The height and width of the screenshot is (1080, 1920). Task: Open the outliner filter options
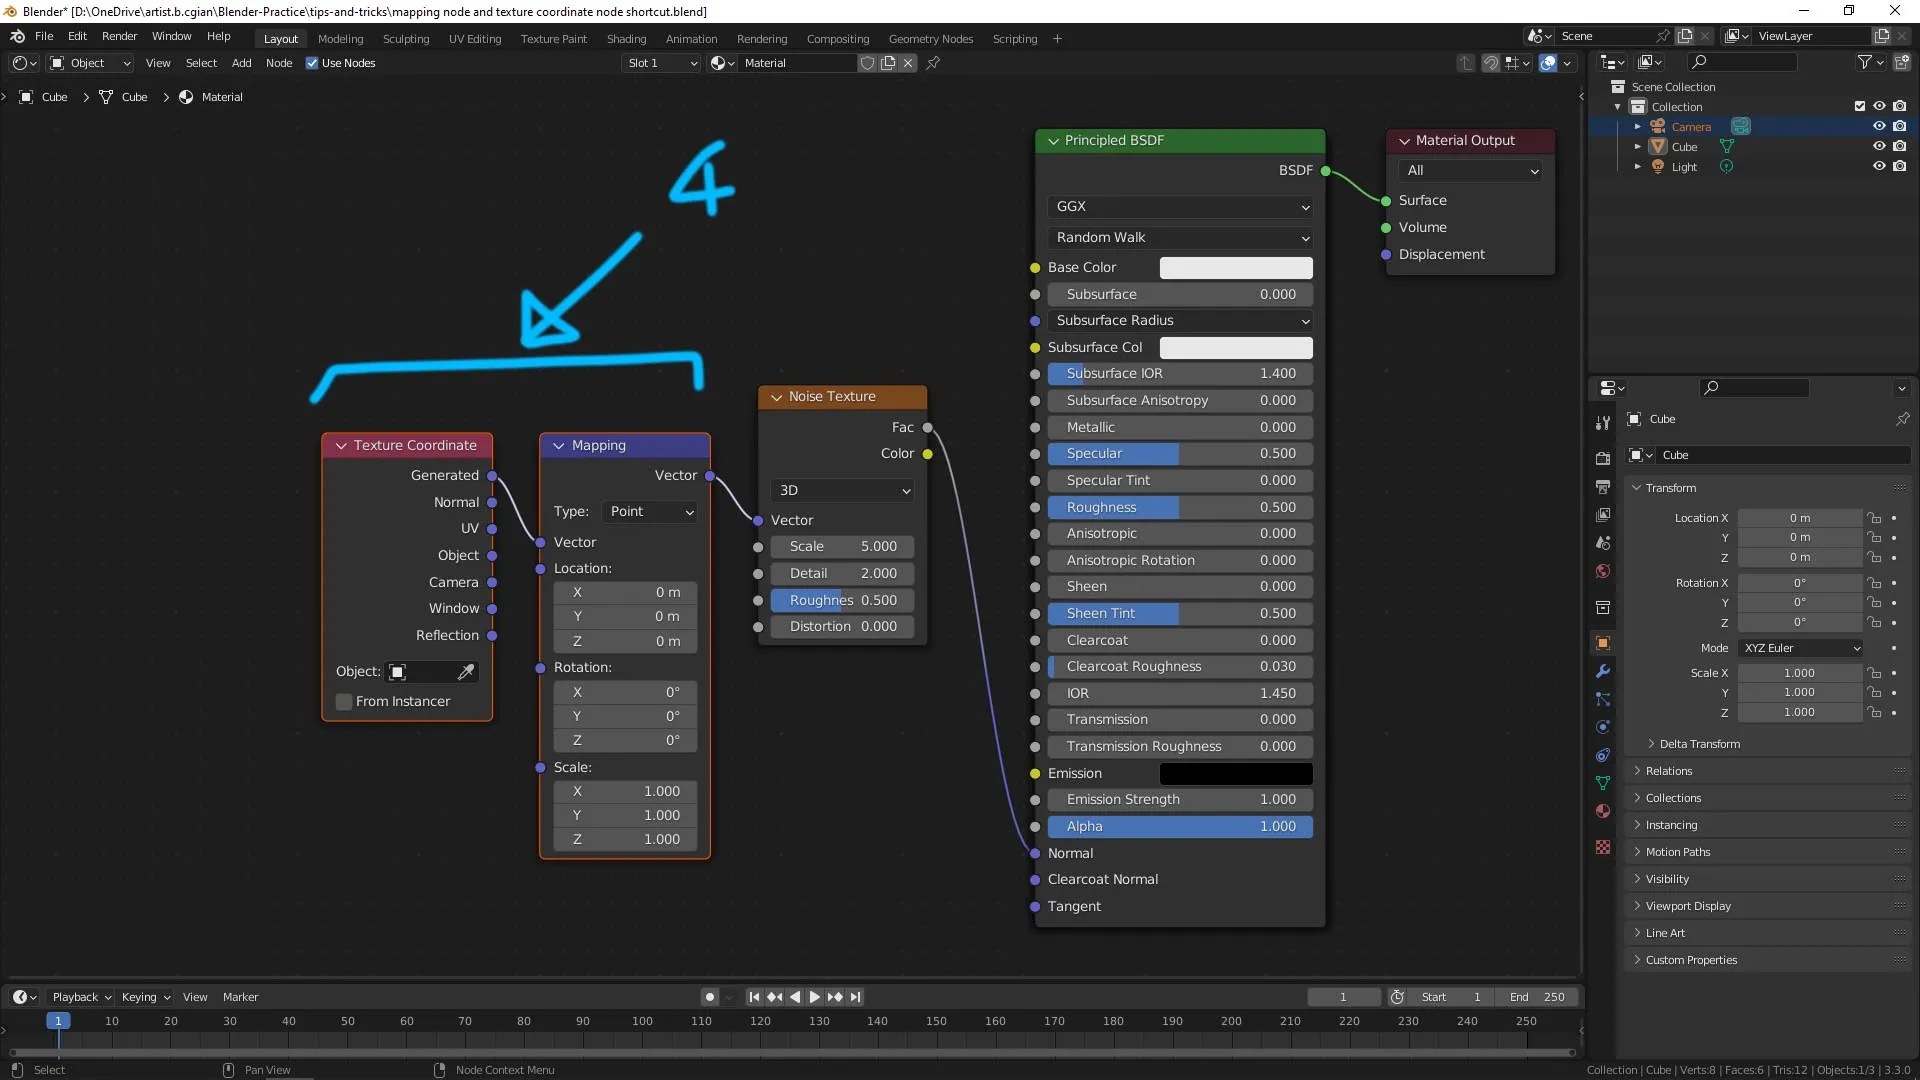coord(1866,61)
